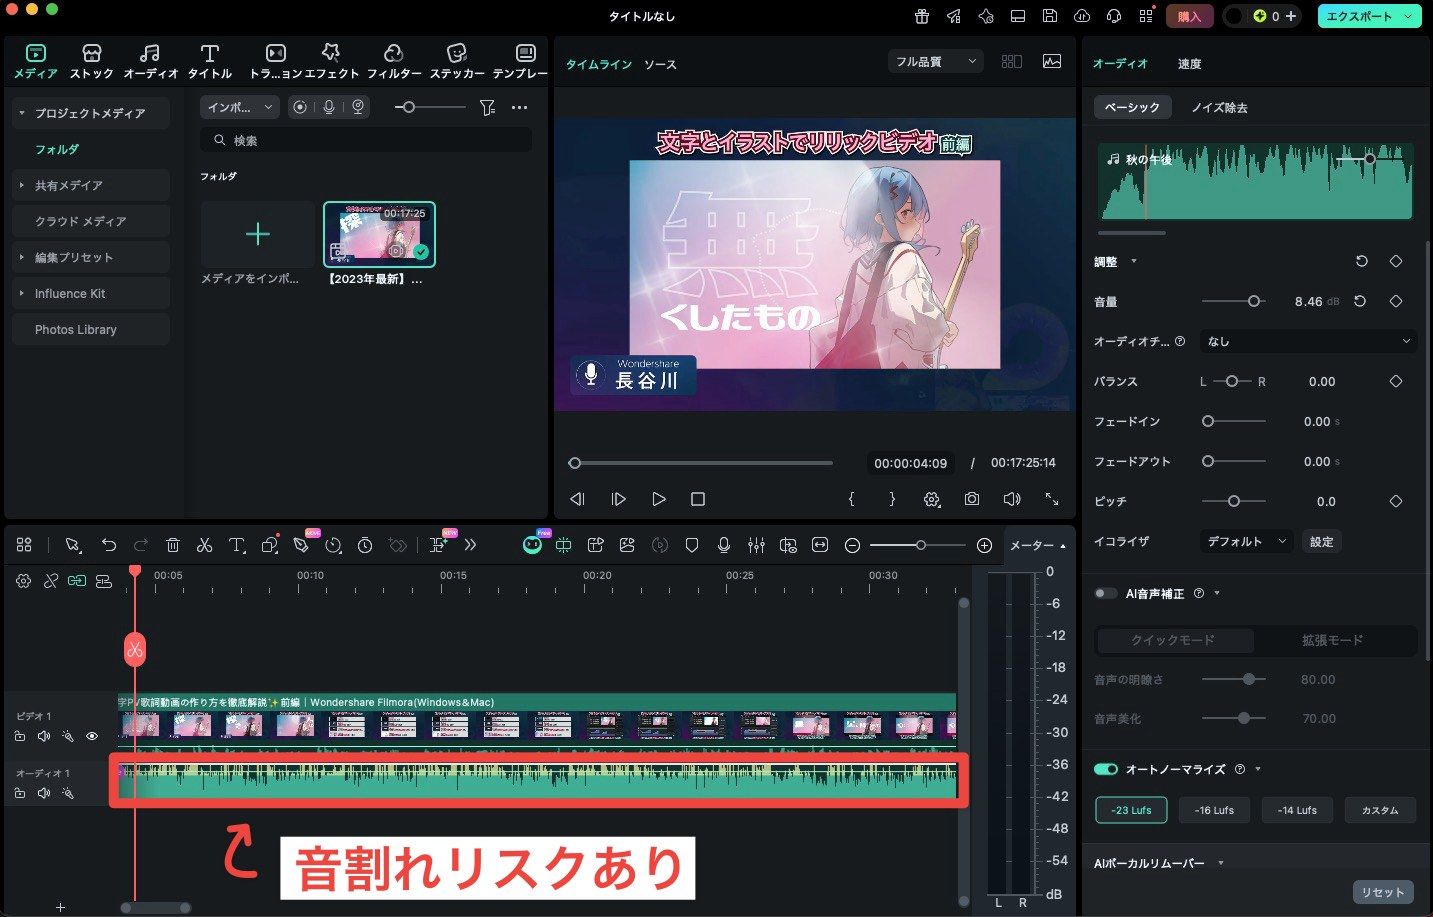Set mark-out point with right brace
The image size is (1433, 917).
(892, 499)
